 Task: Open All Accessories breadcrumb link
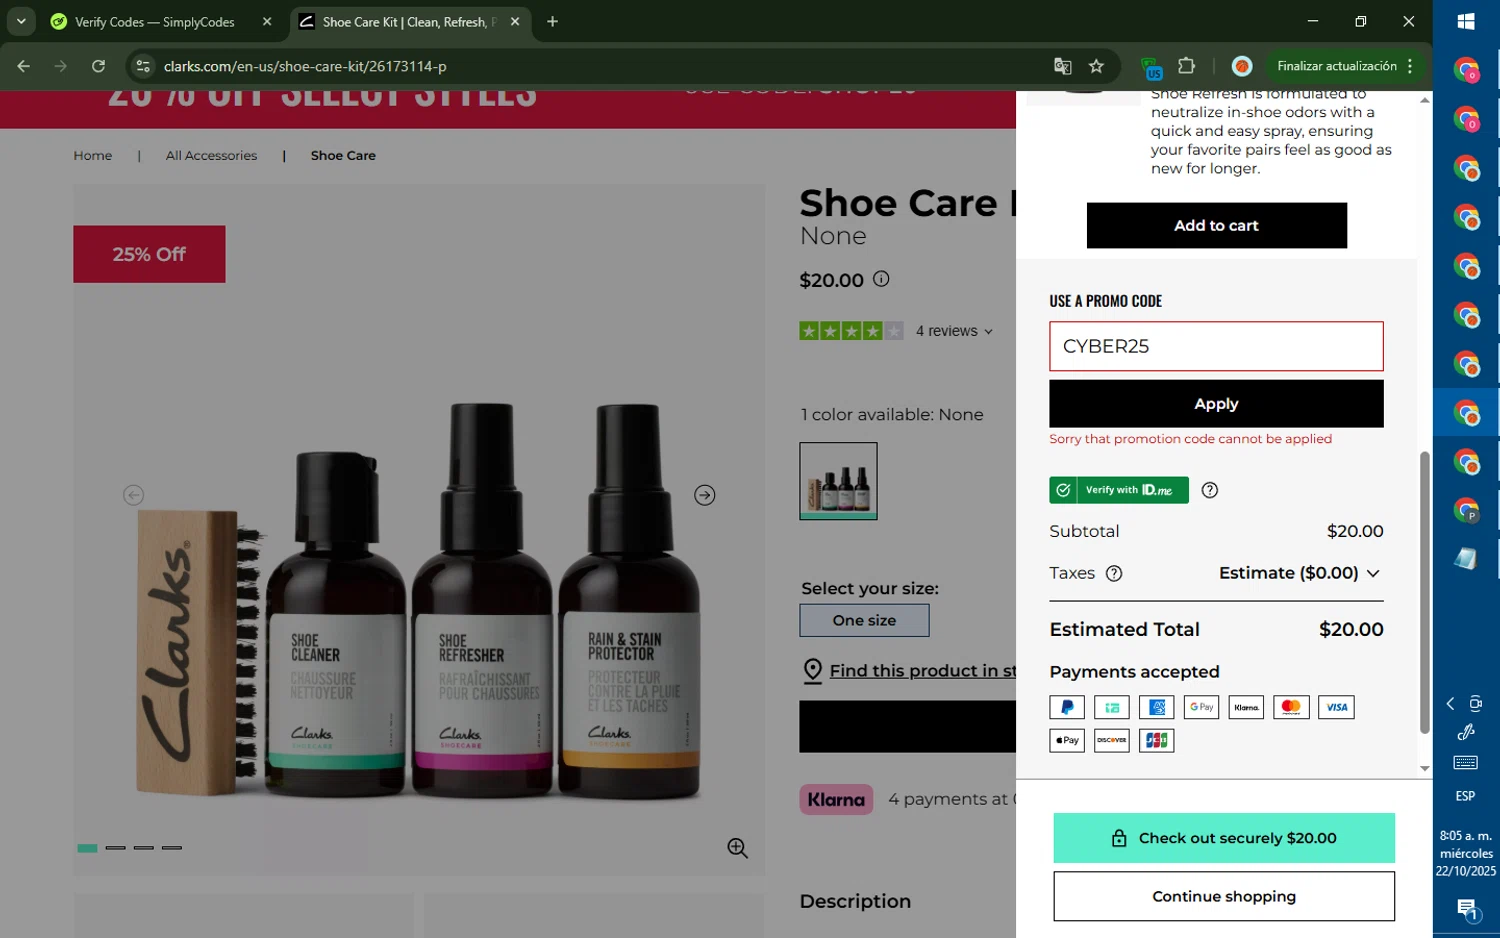(x=211, y=155)
